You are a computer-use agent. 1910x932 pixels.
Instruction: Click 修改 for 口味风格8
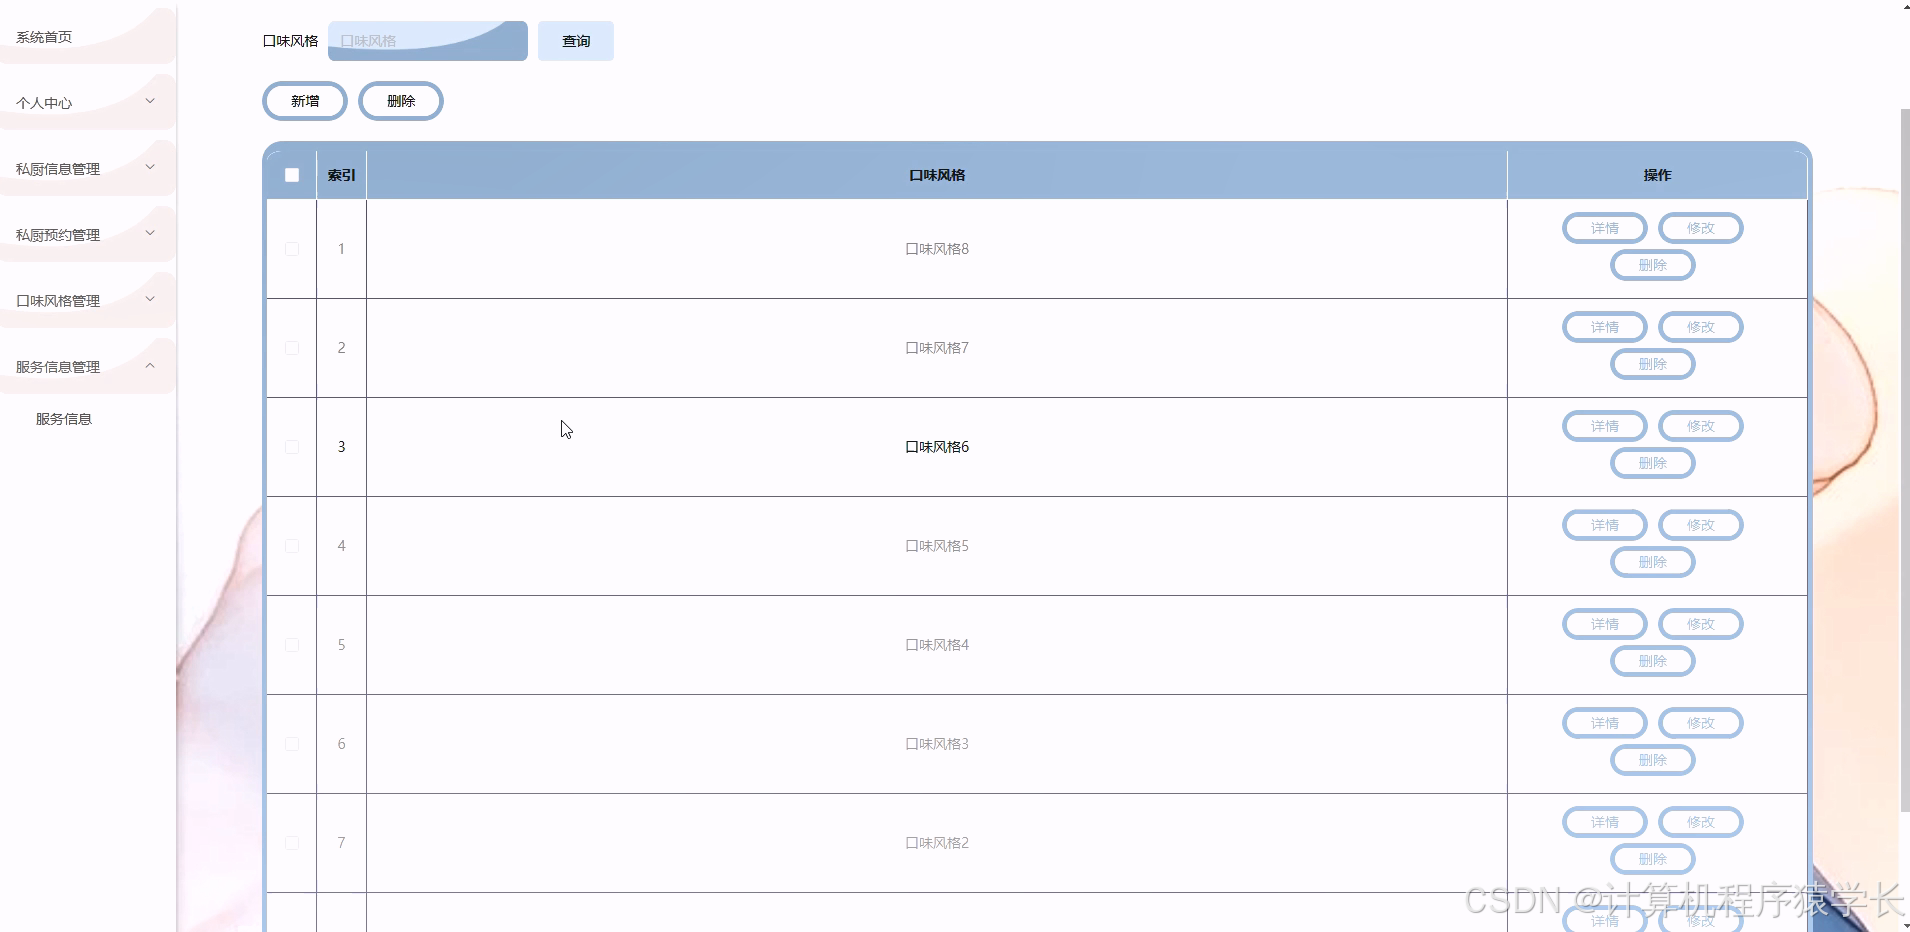1701,228
